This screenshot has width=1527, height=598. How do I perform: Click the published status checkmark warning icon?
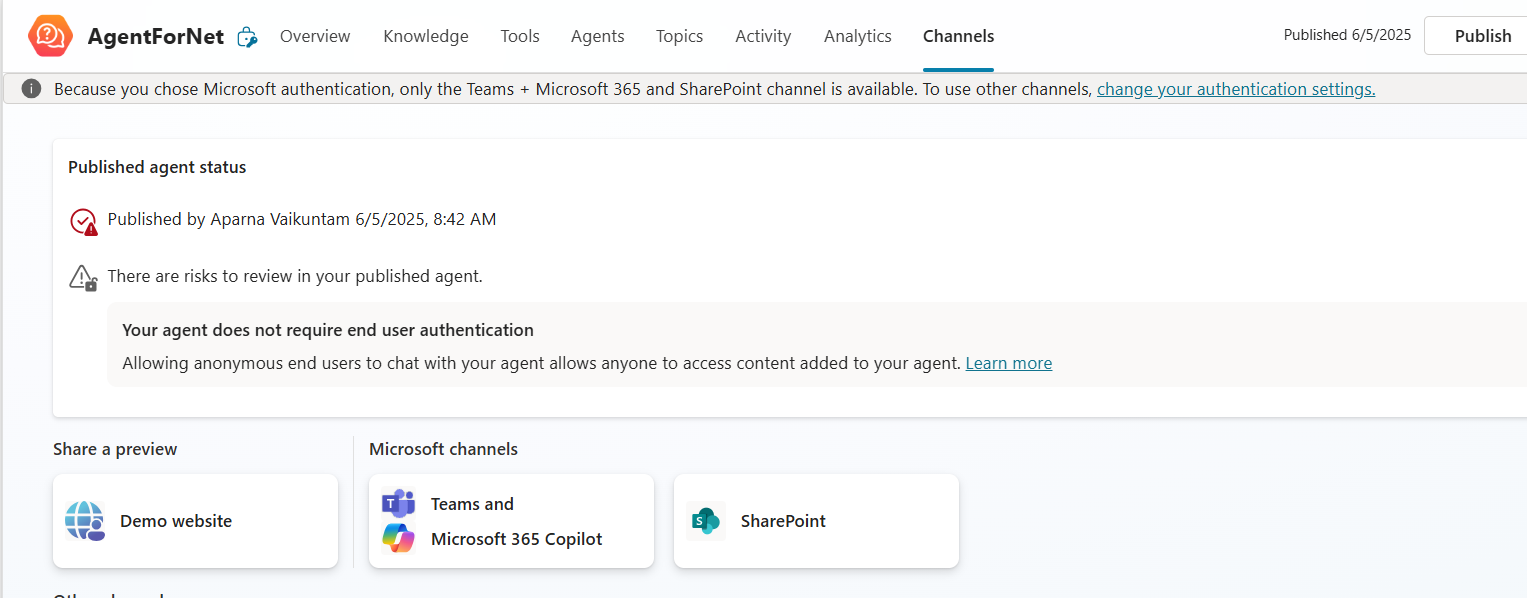click(84, 221)
